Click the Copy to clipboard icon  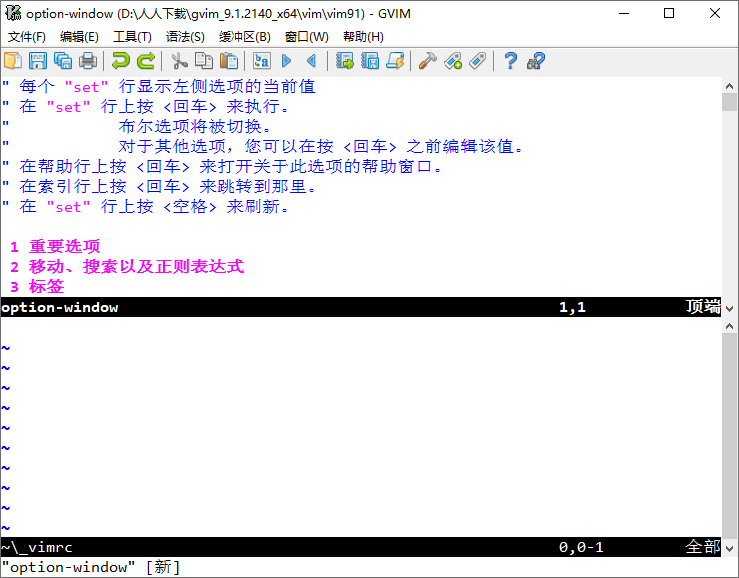[x=204, y=61]
